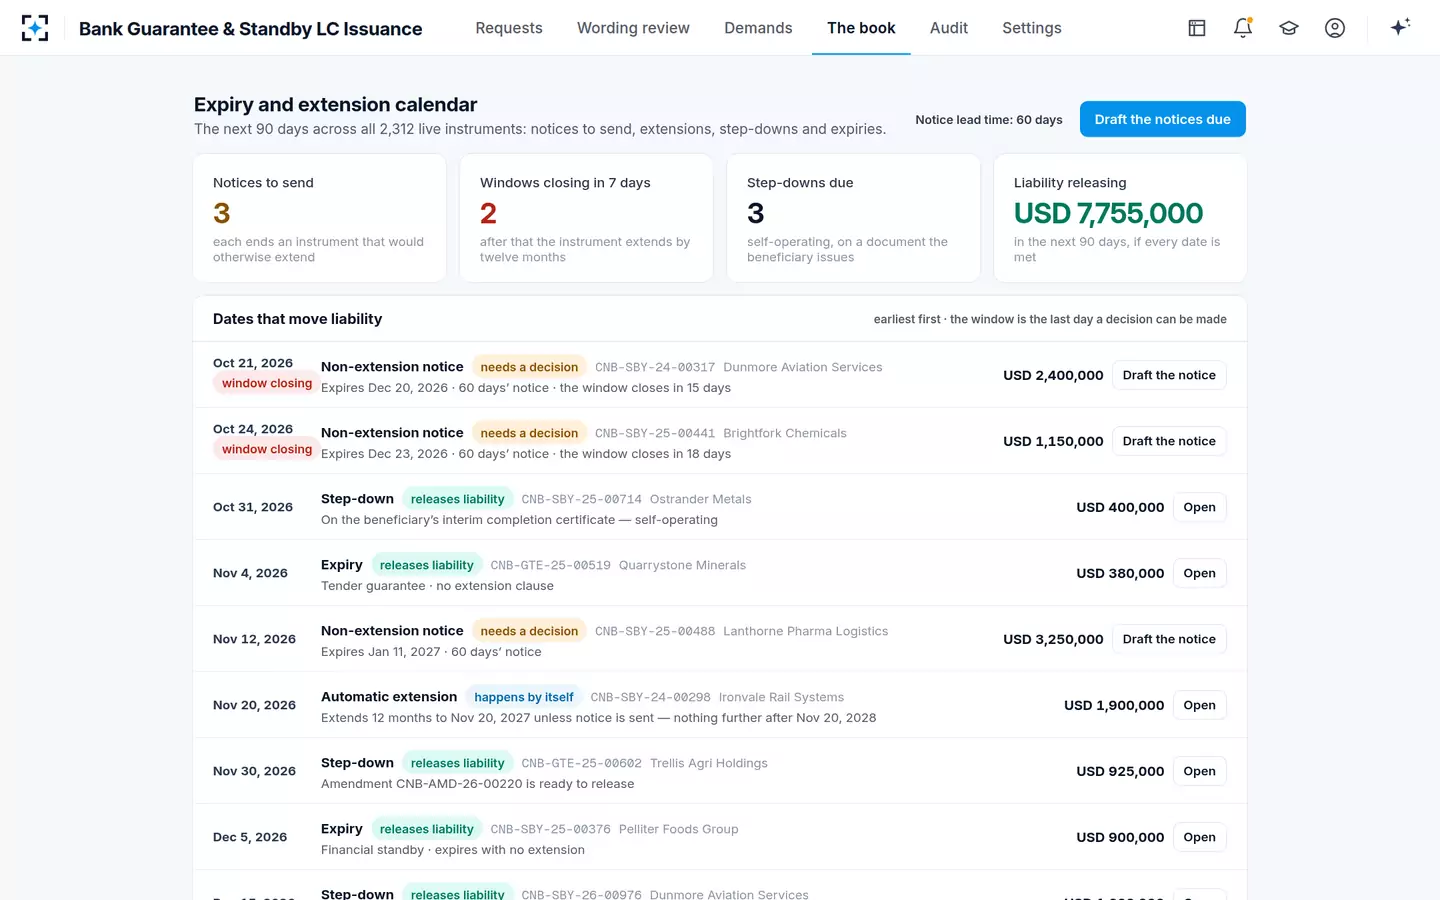
Task: Click the amount USD 3,250,000
Action: (x=1053, y=639)
